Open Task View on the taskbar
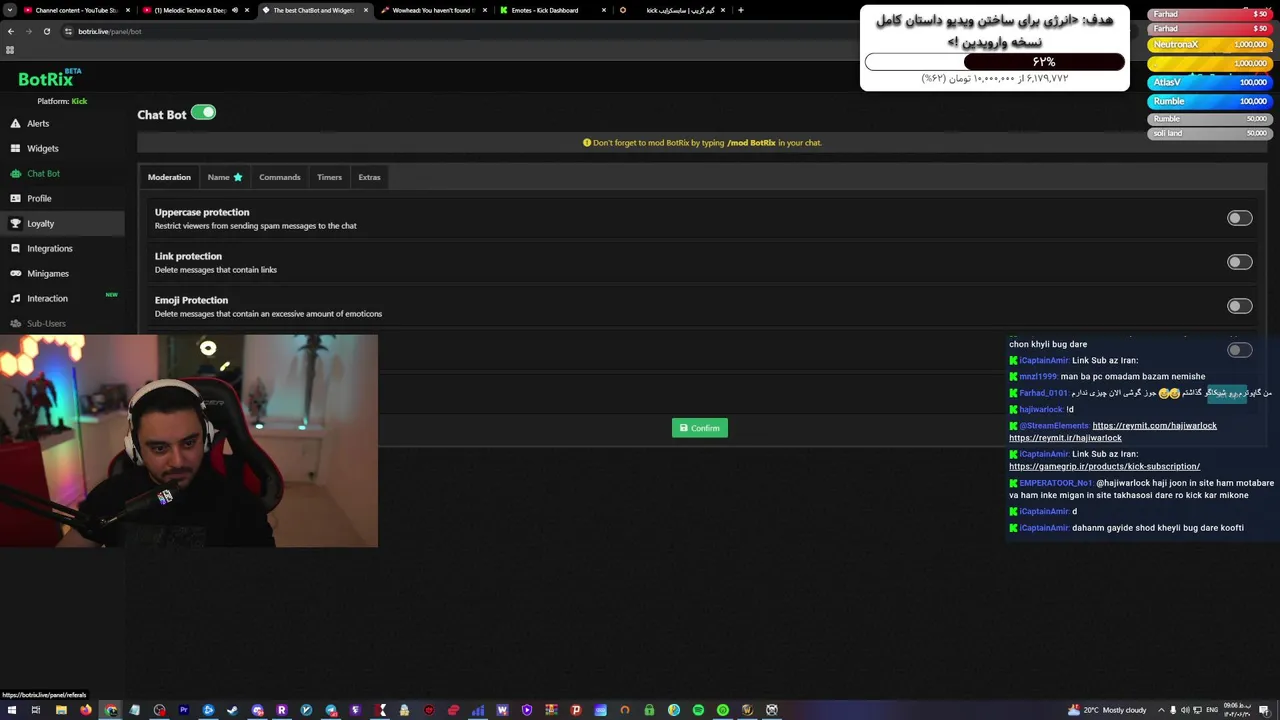The image size is (1280, 720). point(36,710)
